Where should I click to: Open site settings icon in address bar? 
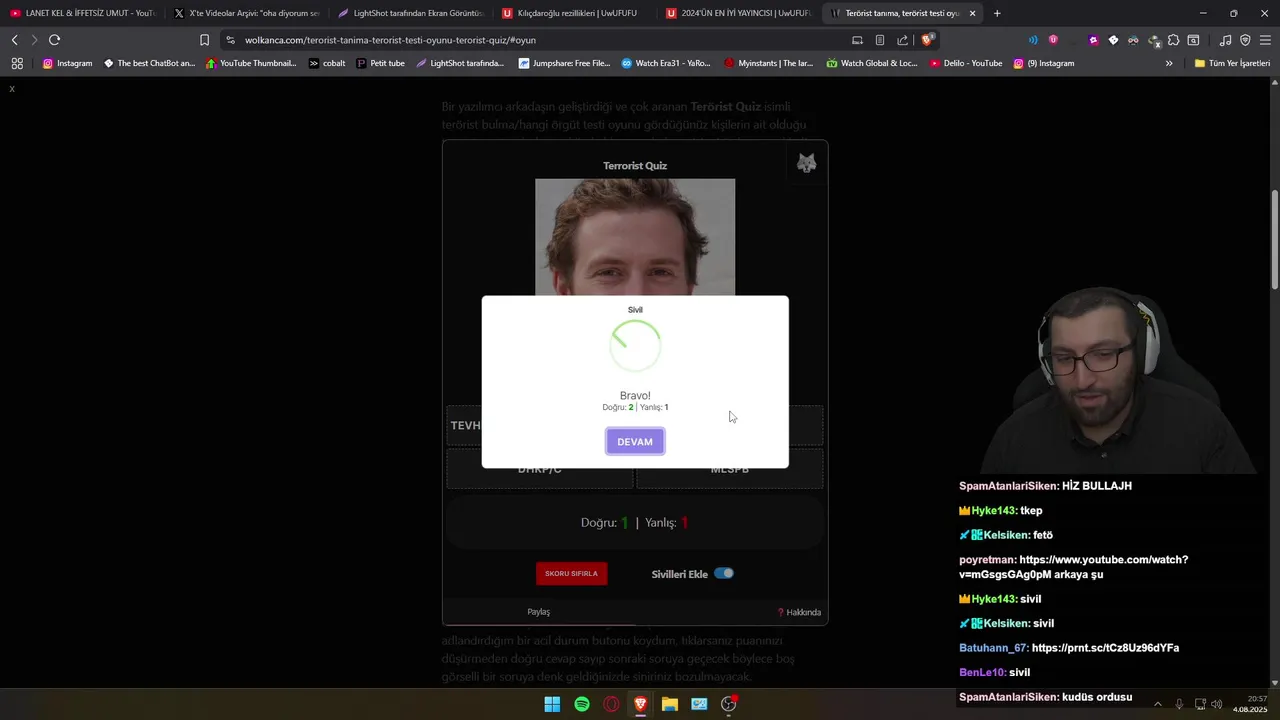(231, 40)
